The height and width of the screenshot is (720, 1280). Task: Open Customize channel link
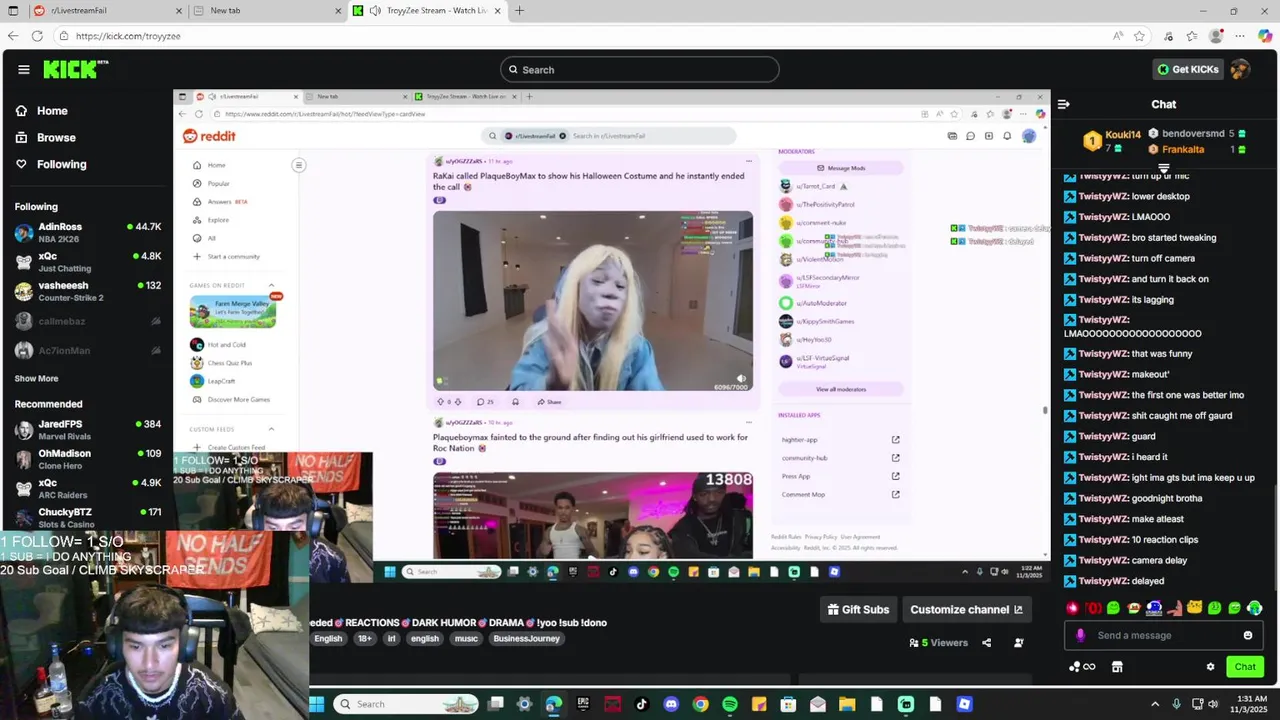pos(966,609)
